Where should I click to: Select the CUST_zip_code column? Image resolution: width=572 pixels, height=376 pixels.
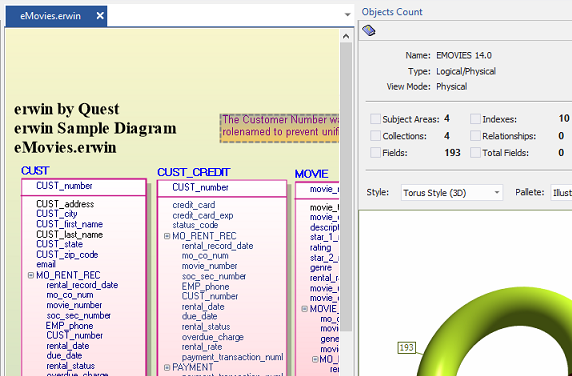click(67, 255)
